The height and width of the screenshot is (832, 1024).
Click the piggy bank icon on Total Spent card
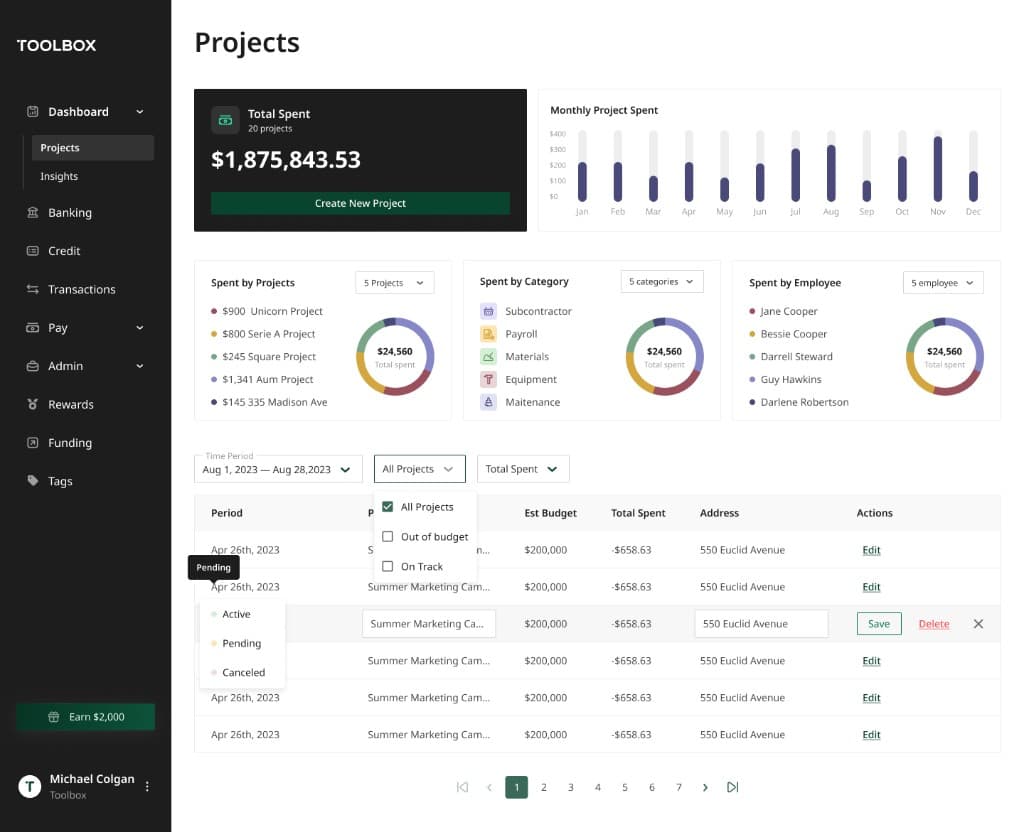point(225,120)
